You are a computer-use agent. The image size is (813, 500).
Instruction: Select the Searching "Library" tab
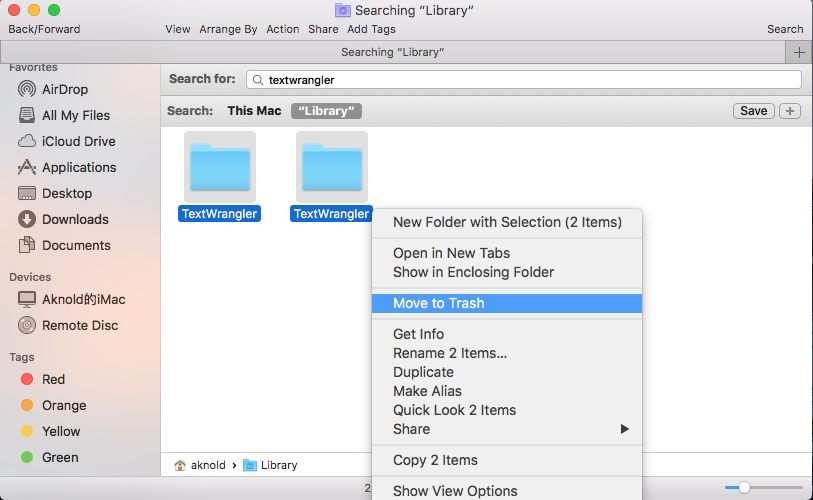393,52
